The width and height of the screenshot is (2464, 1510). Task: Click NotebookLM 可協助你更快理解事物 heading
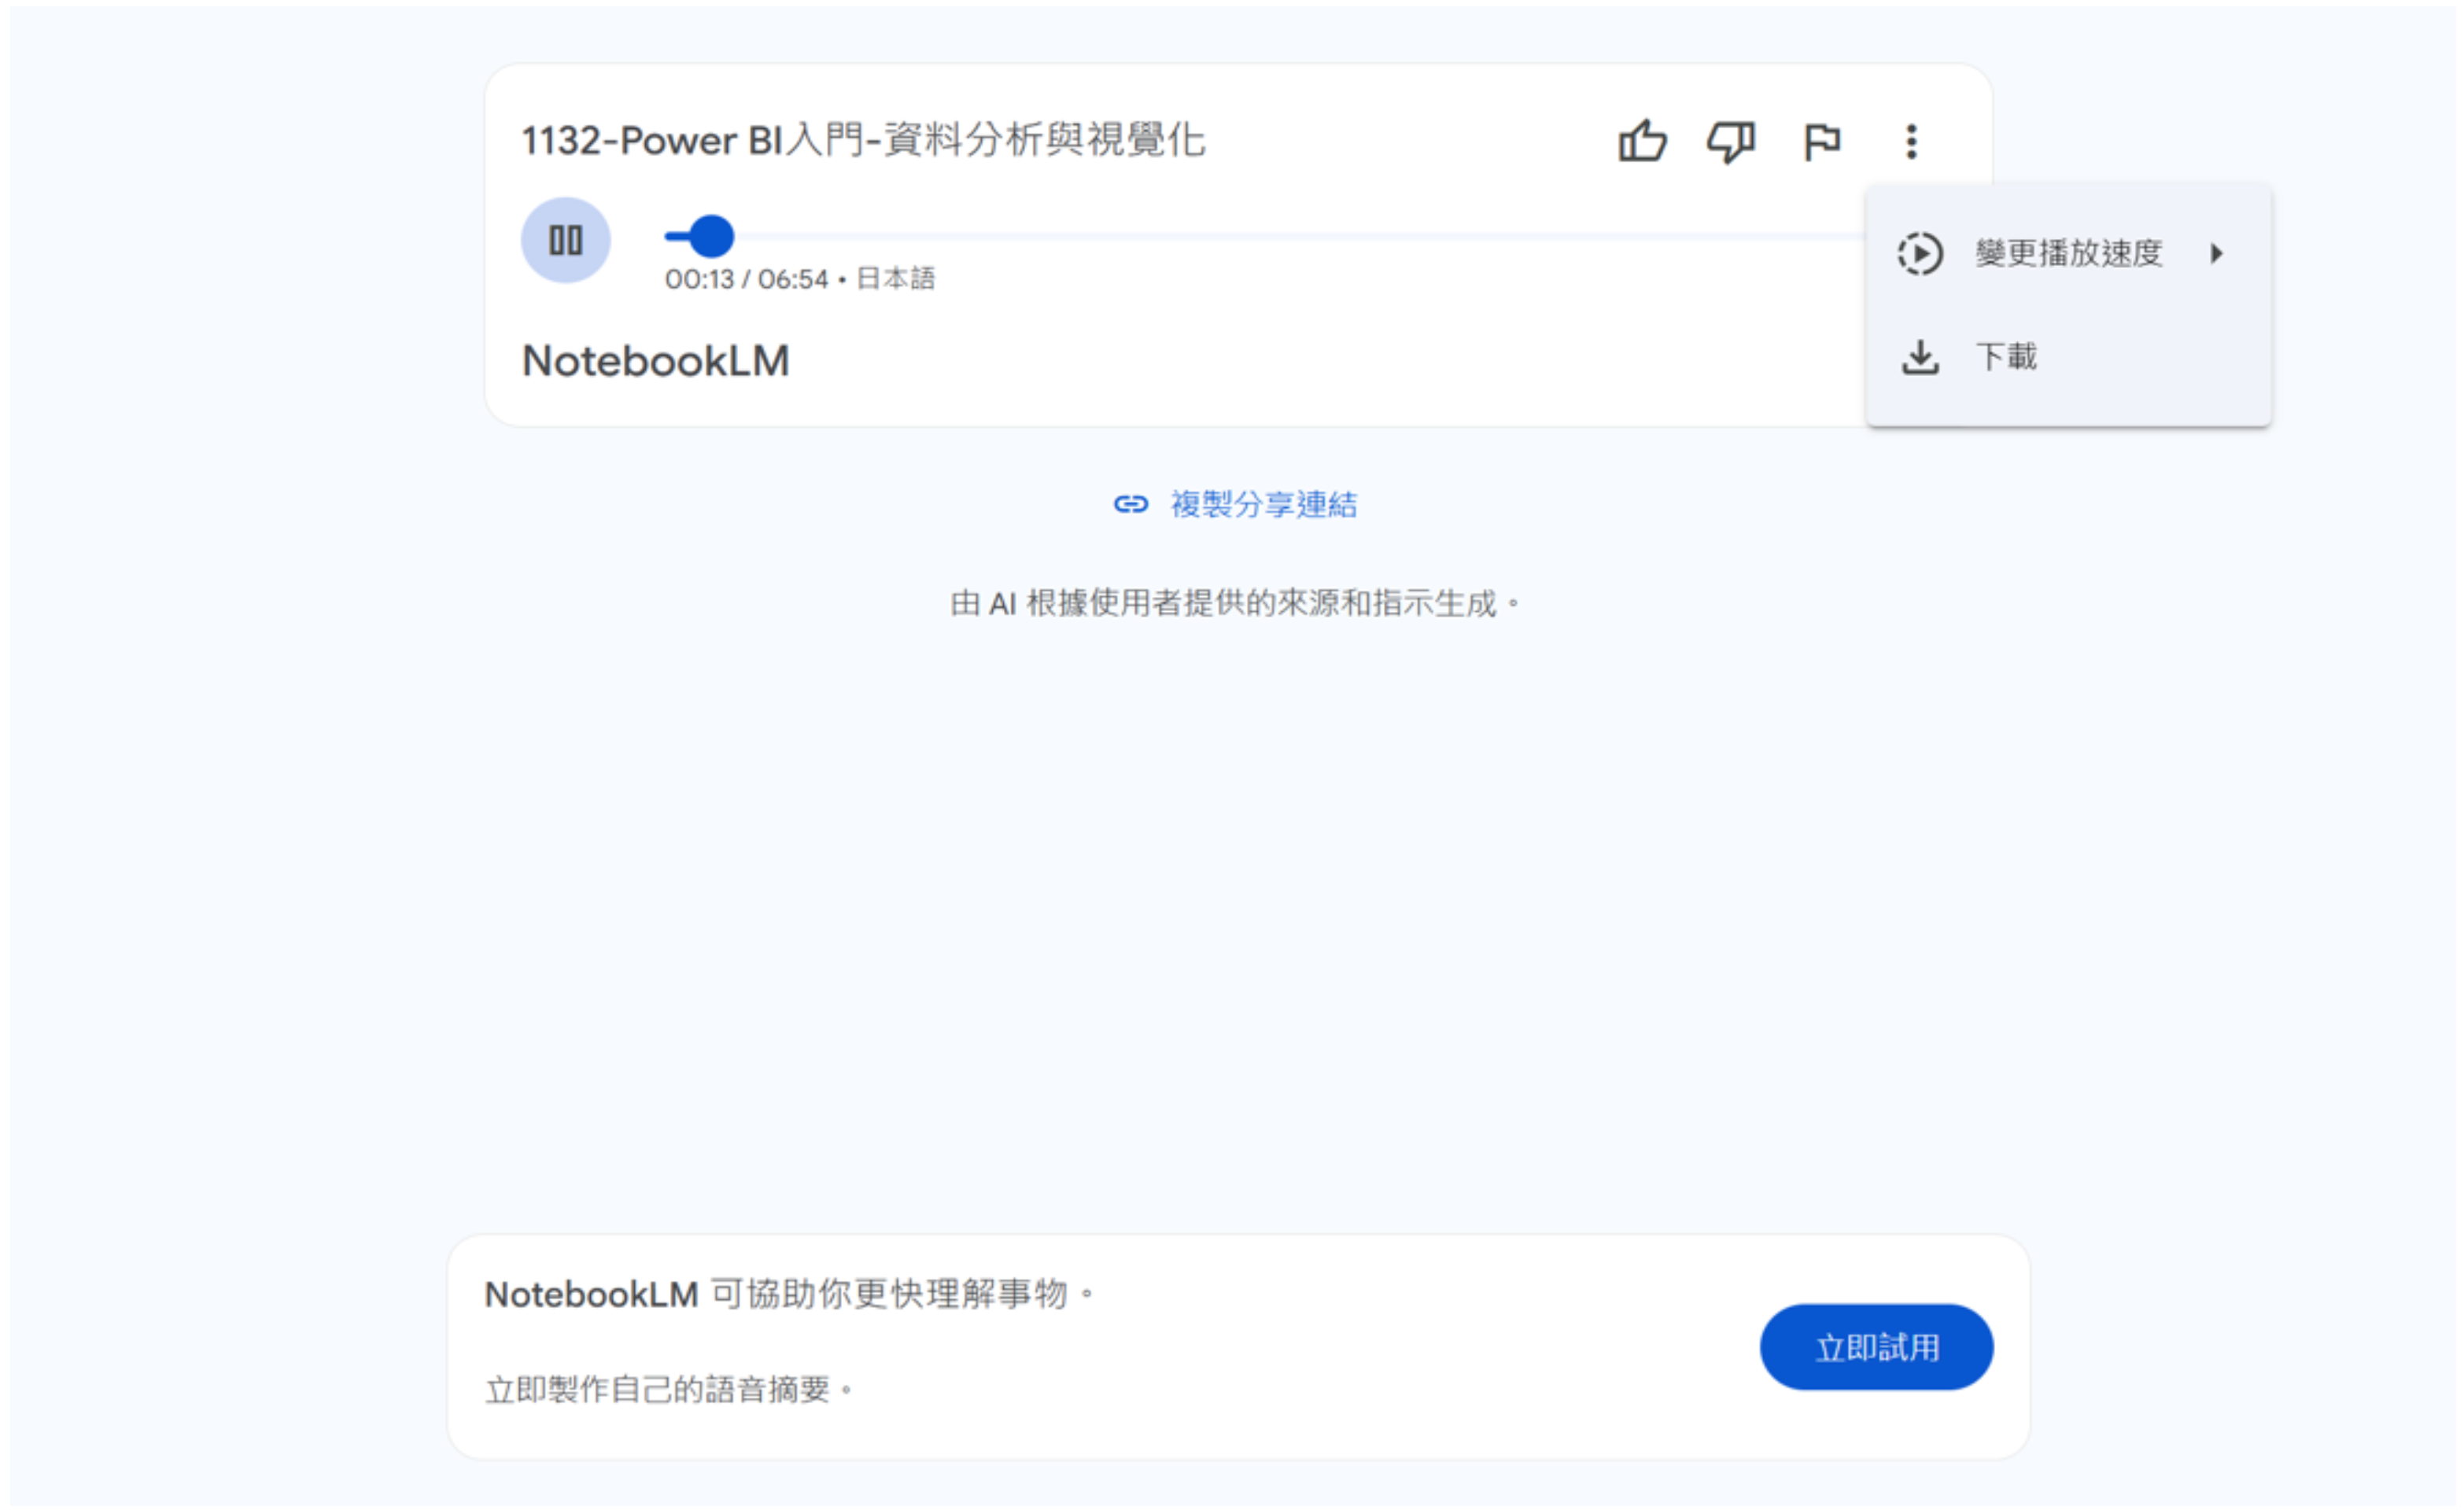point(790,1294)
